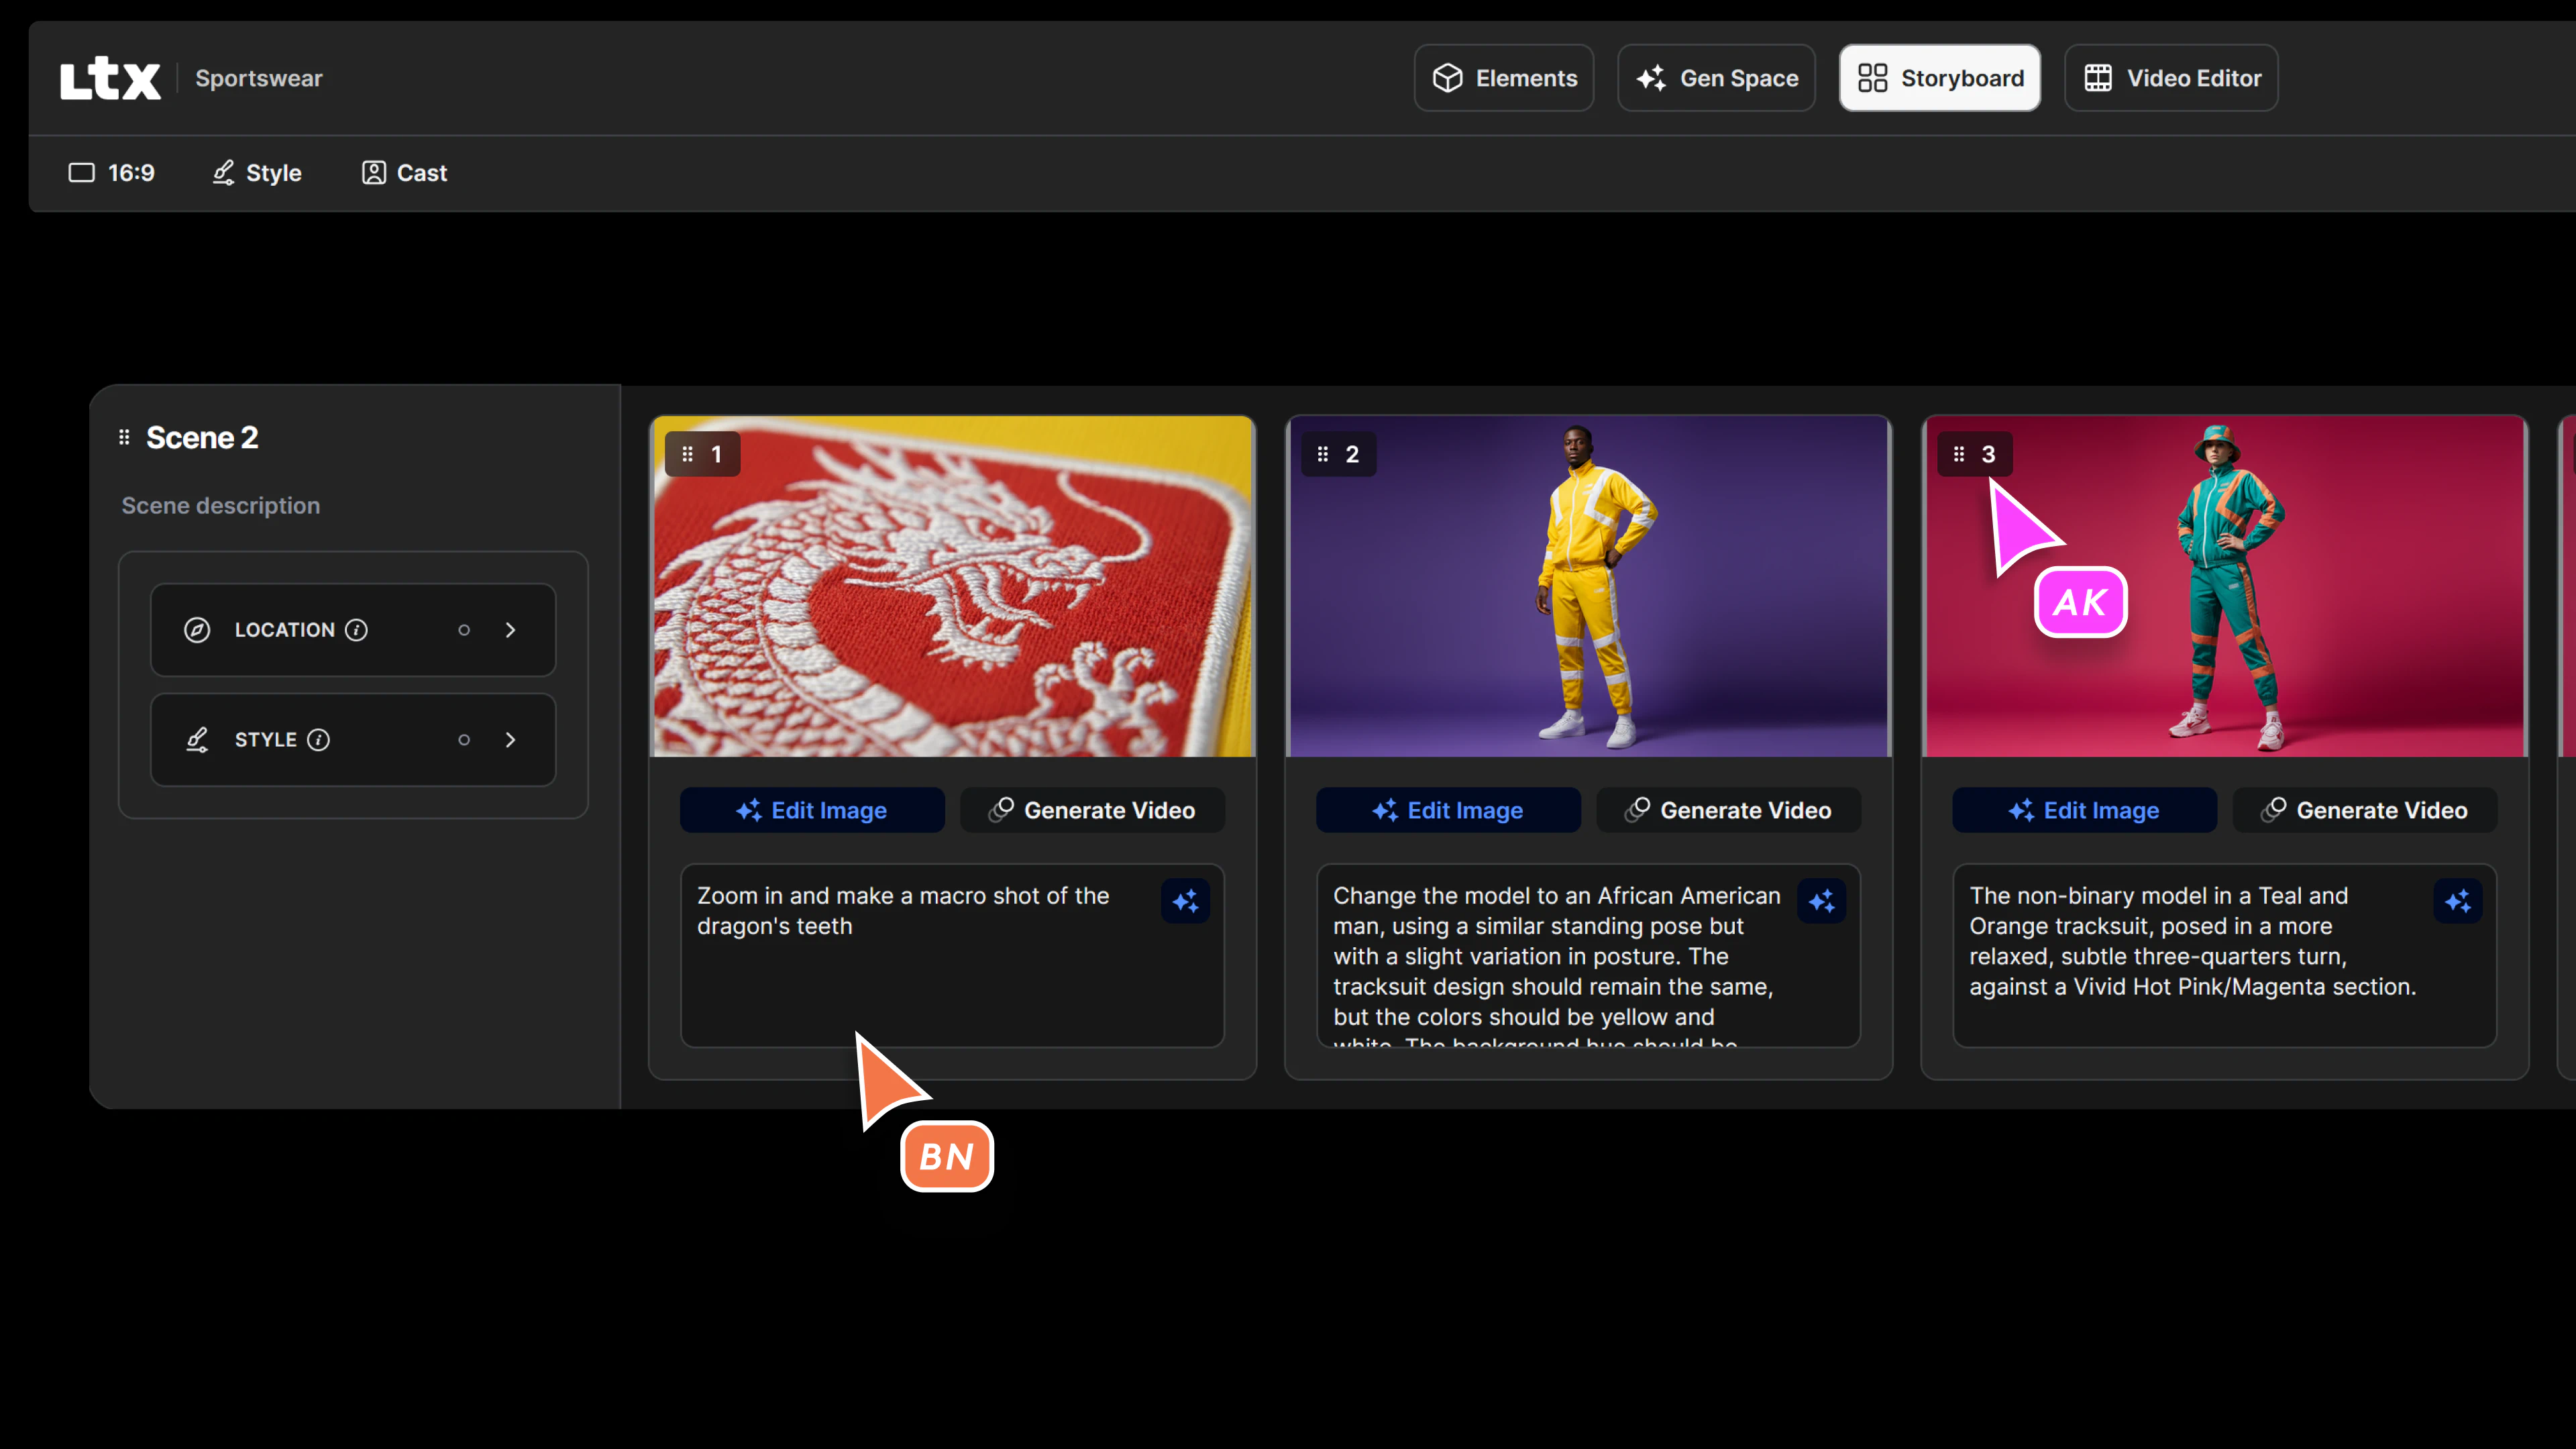Switch to the Gen Space tab

(x=1716, y=78)
